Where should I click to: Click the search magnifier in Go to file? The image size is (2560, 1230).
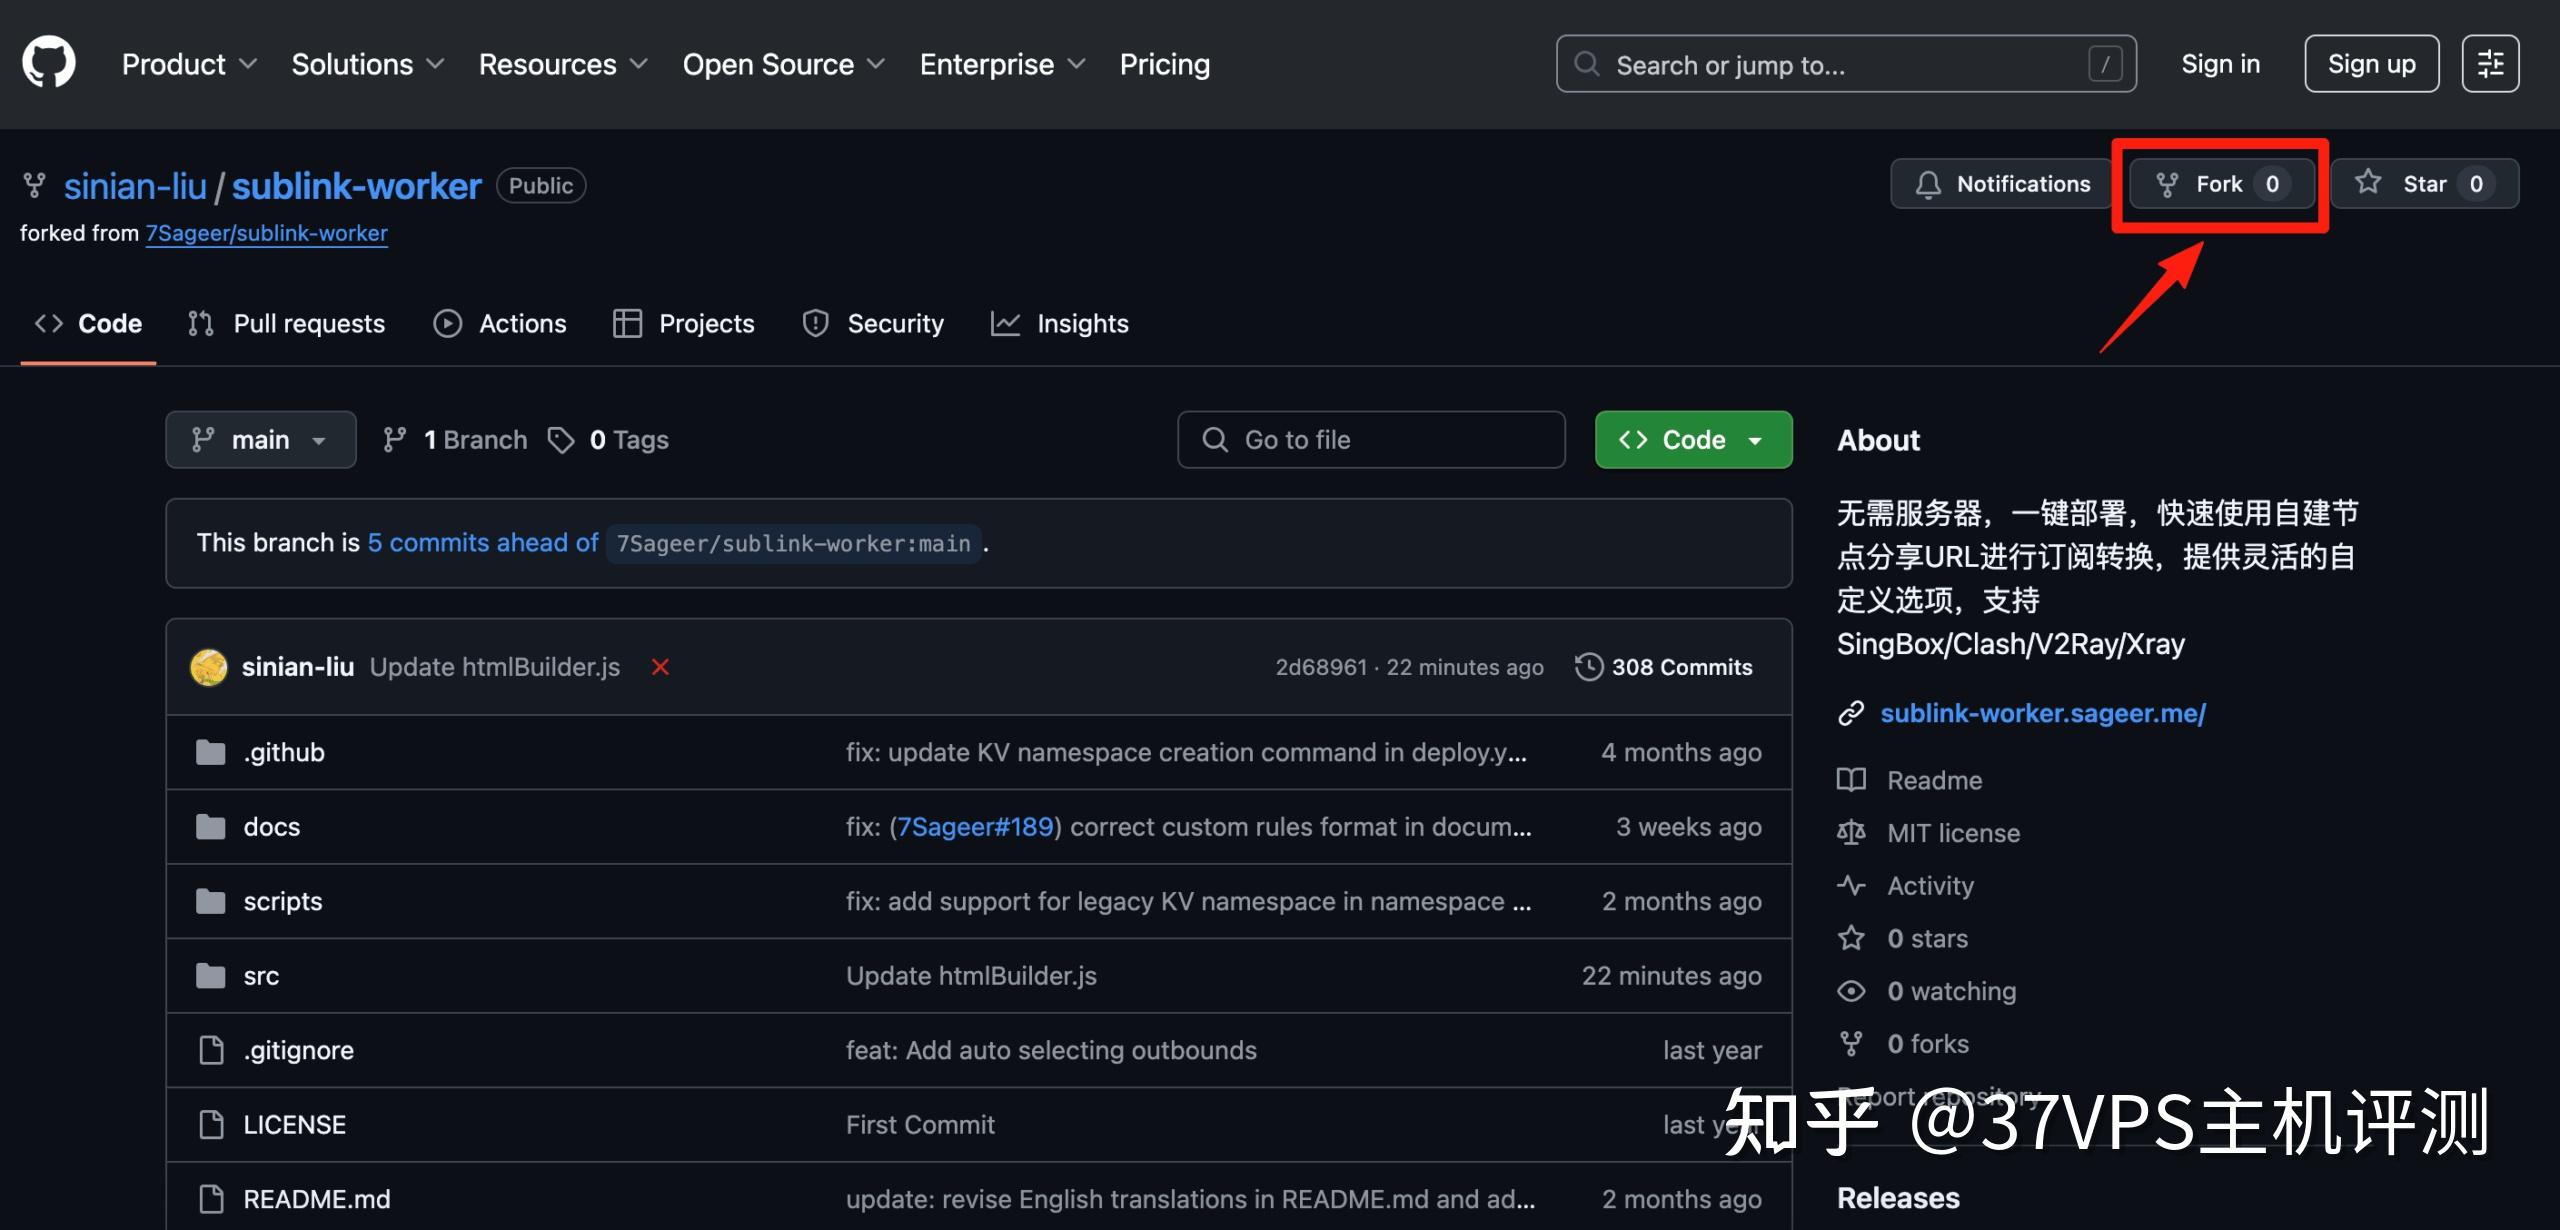(1215, 439)
